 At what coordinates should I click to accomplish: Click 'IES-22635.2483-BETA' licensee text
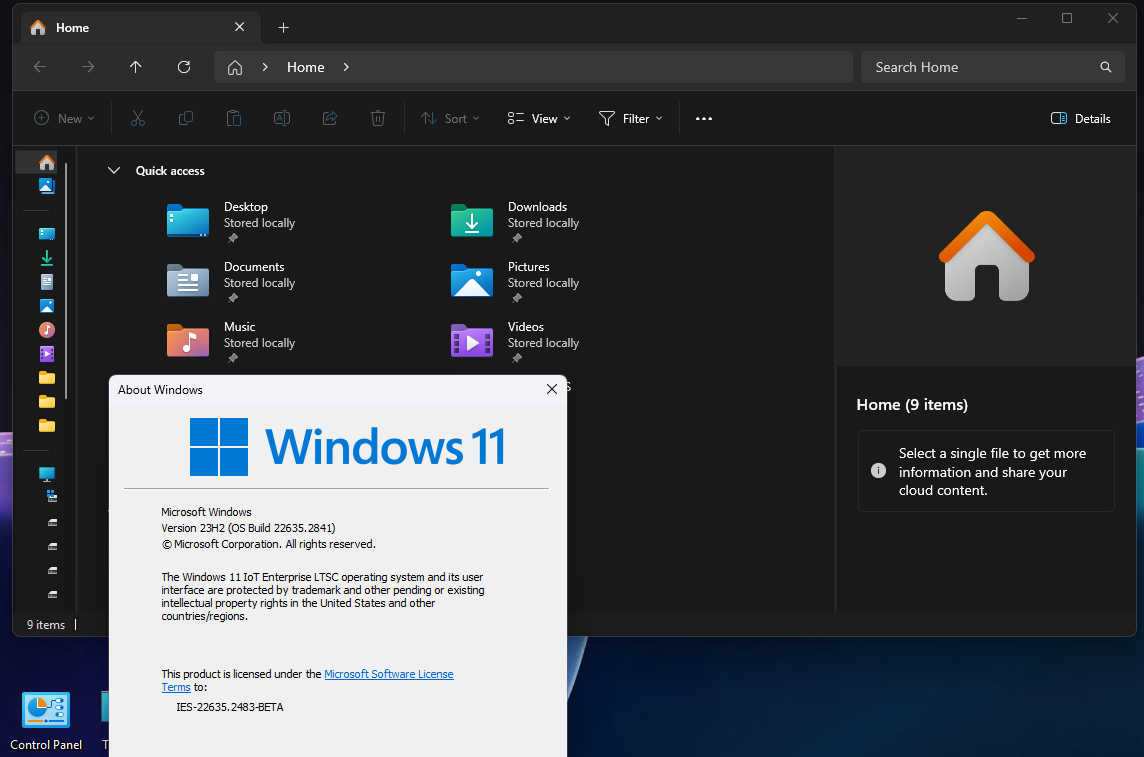230,707
